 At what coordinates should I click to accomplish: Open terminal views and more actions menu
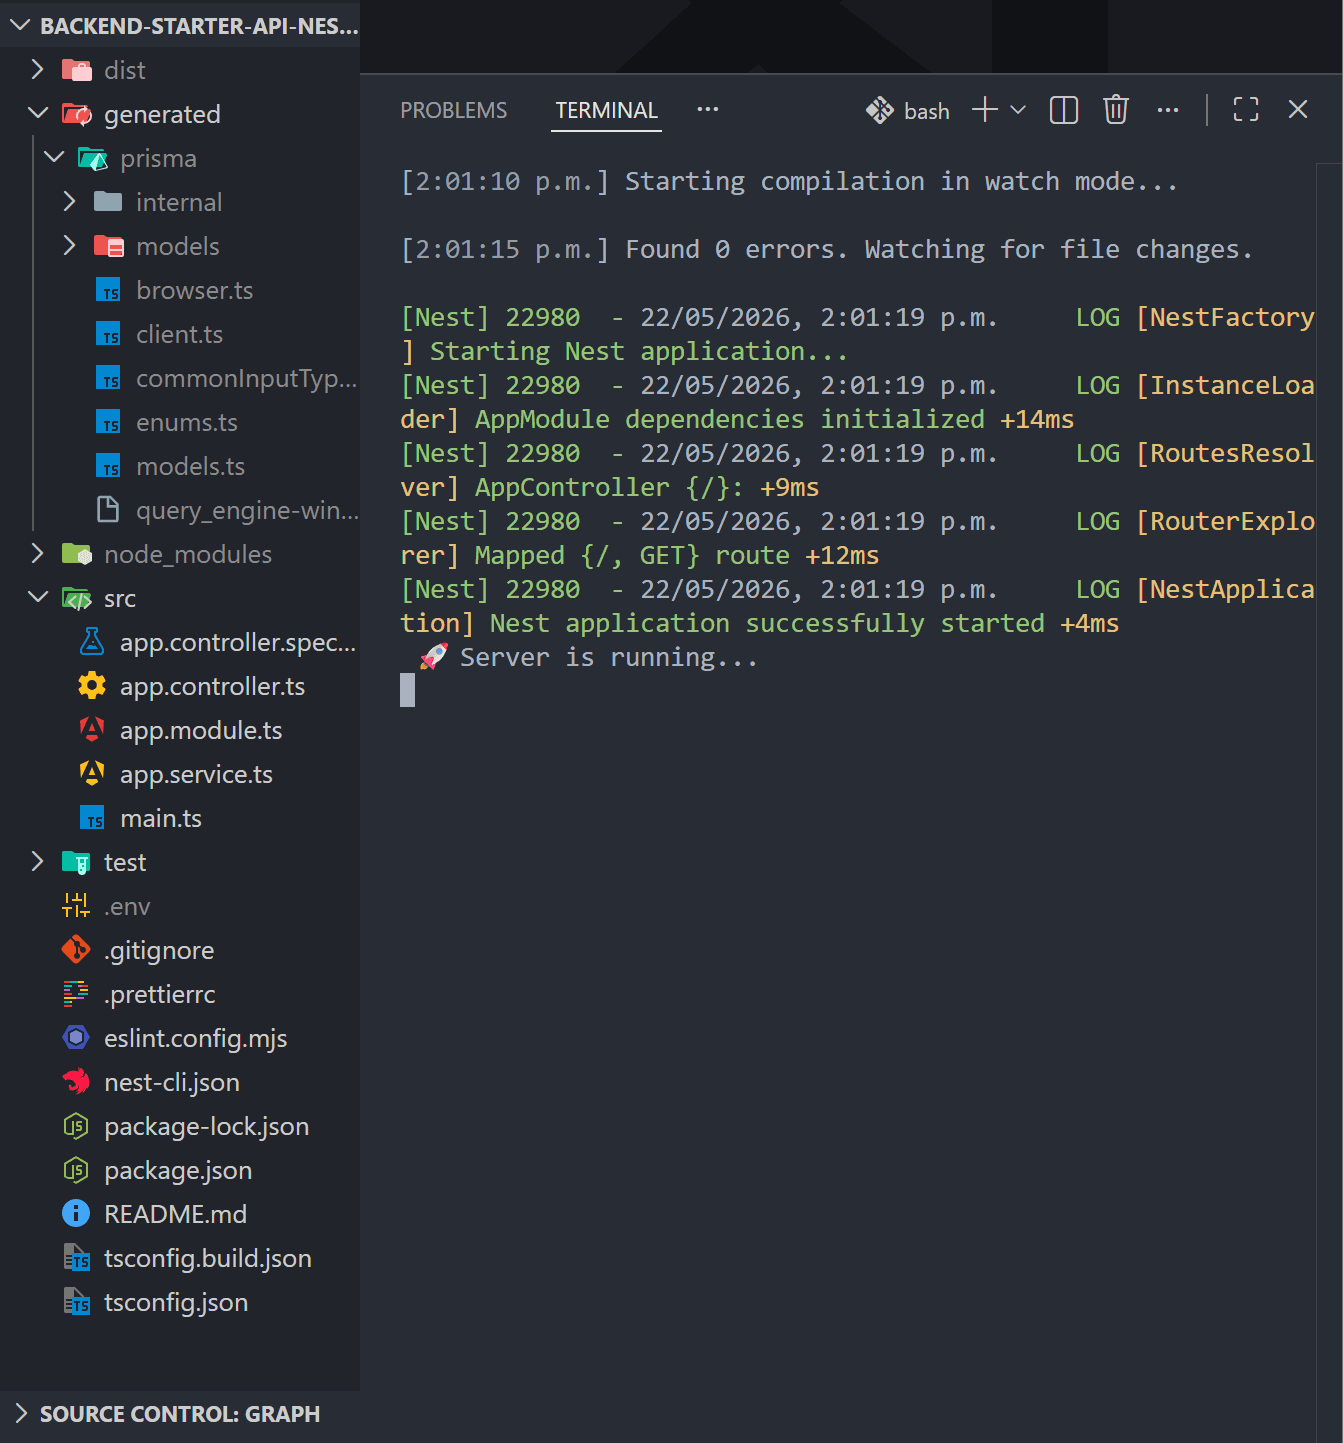click(x=1168, y=110)
